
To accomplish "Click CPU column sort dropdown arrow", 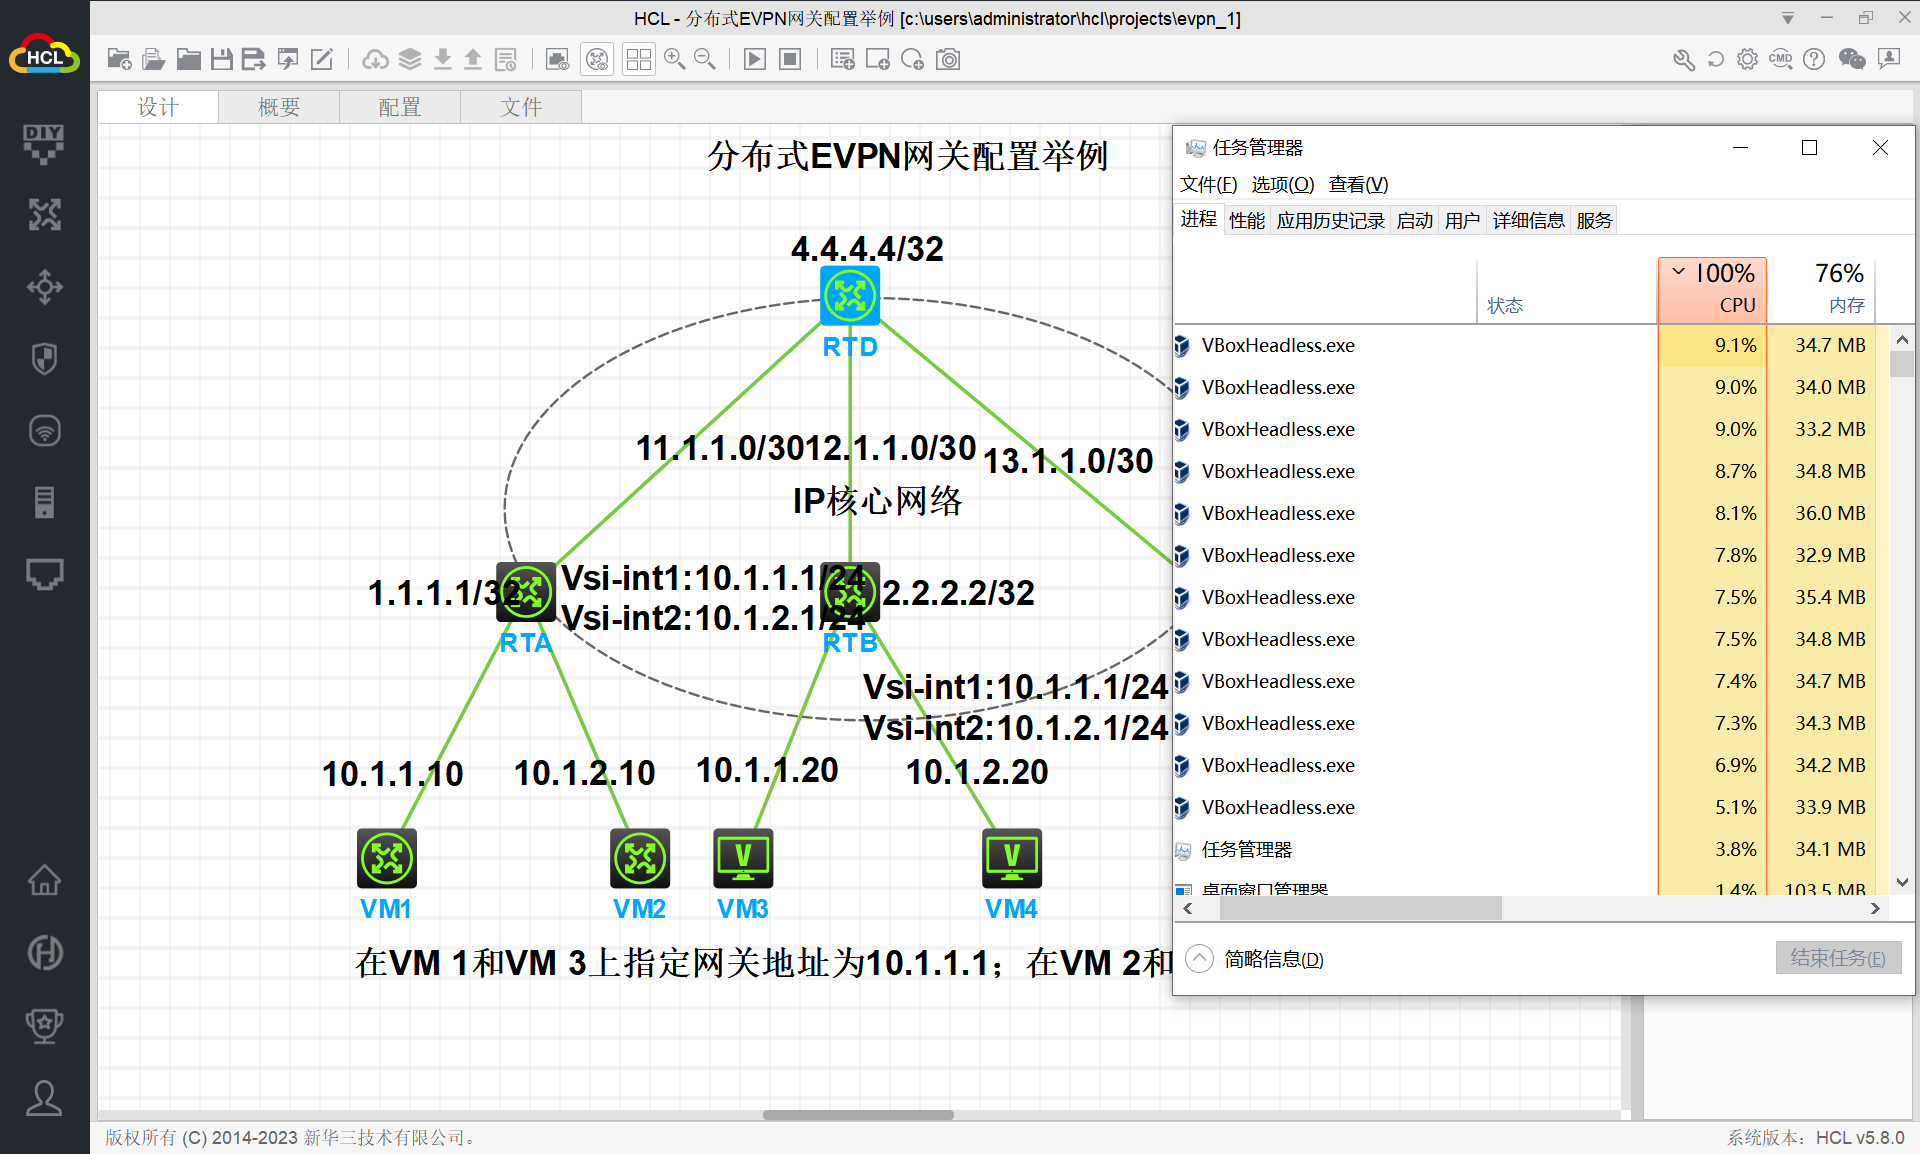I will coord(1679,271).
